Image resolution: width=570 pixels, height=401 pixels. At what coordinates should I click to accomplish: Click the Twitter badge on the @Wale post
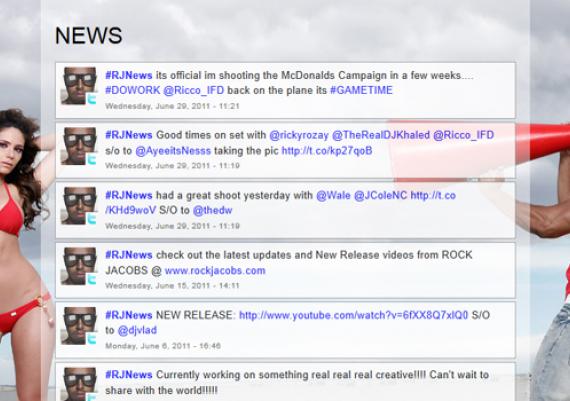click(92, 219)
